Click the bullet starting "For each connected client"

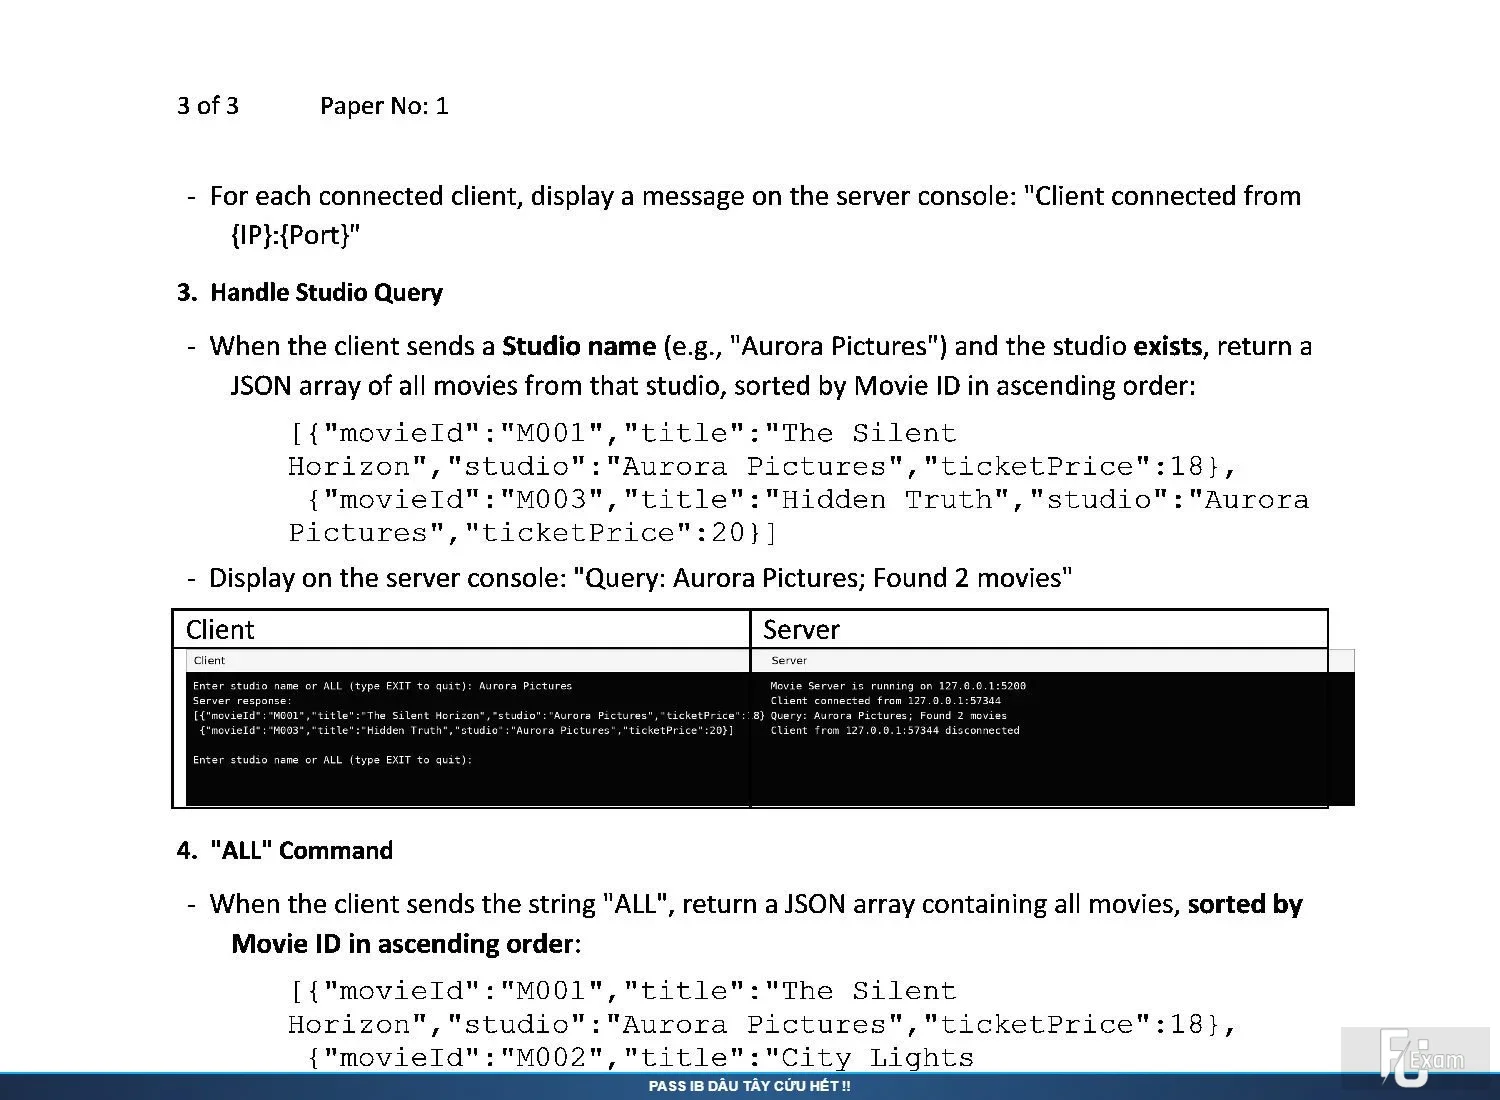pyautogui.click(x=745, y=215)
